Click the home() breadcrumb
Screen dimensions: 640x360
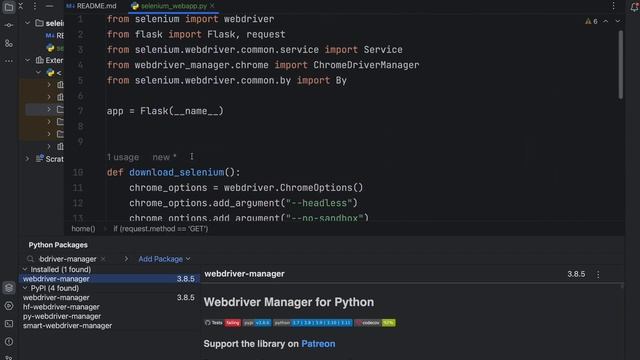point(83,229)
